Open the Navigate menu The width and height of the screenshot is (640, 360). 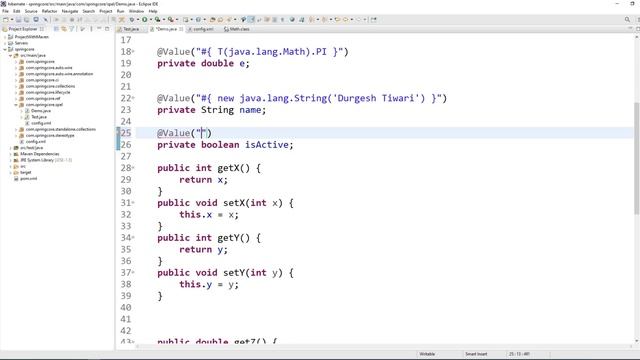tap(70, 11)
